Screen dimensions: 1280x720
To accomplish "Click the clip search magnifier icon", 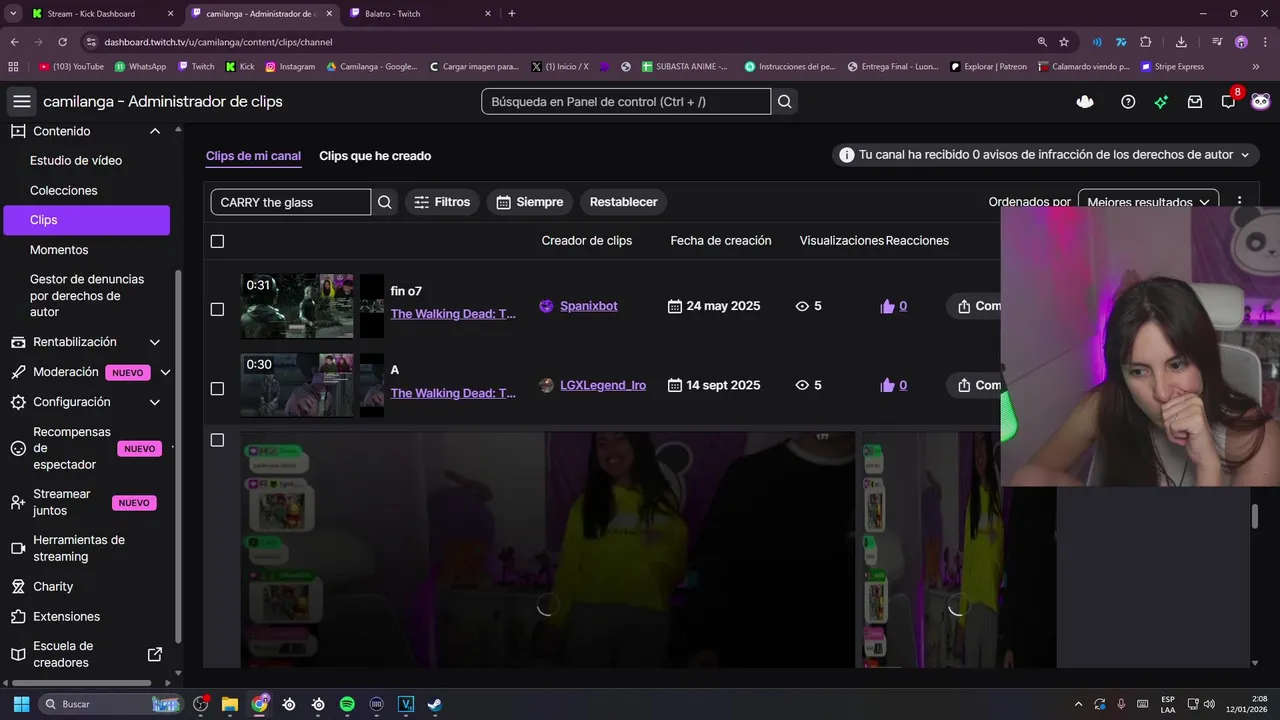I will point(385,202).
